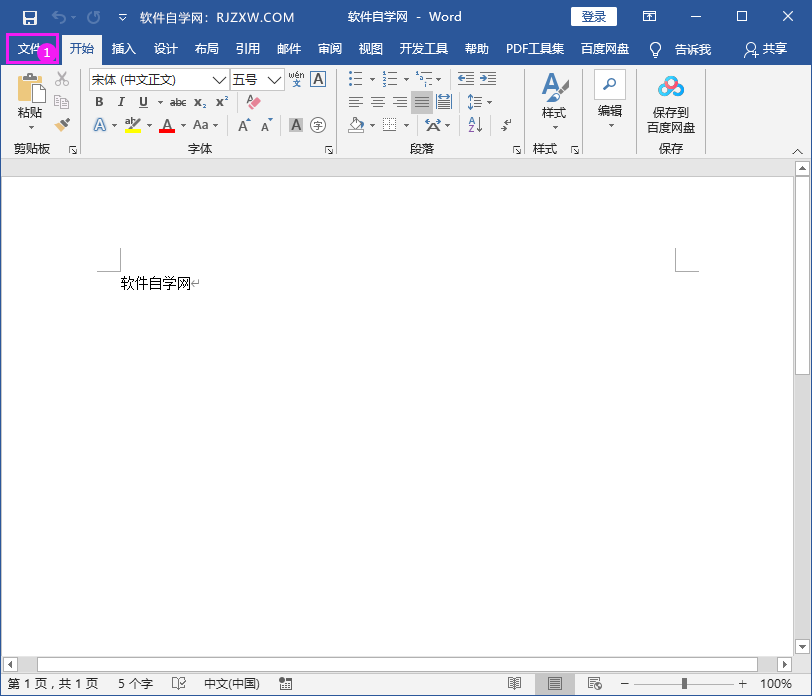Click the 登录 button

[593, 17]
